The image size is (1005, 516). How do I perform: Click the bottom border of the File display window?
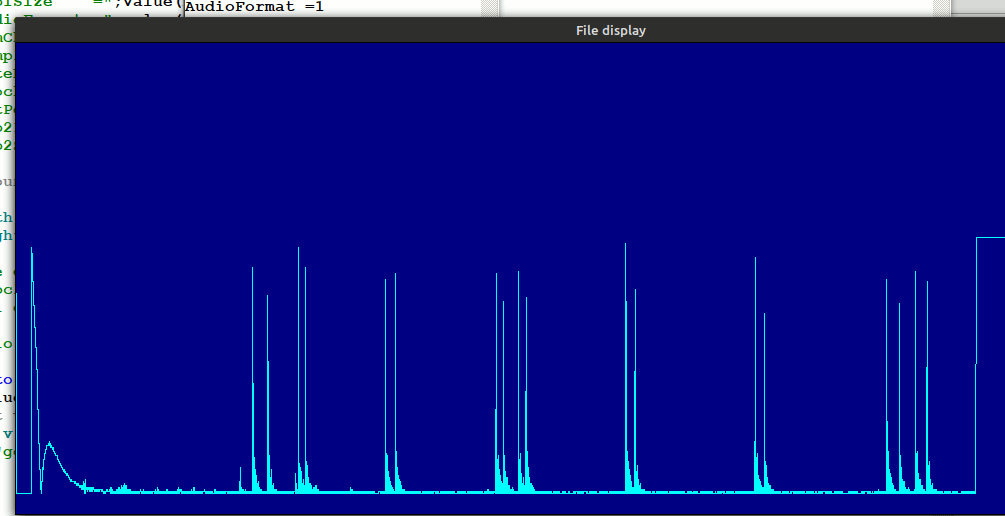500,514
